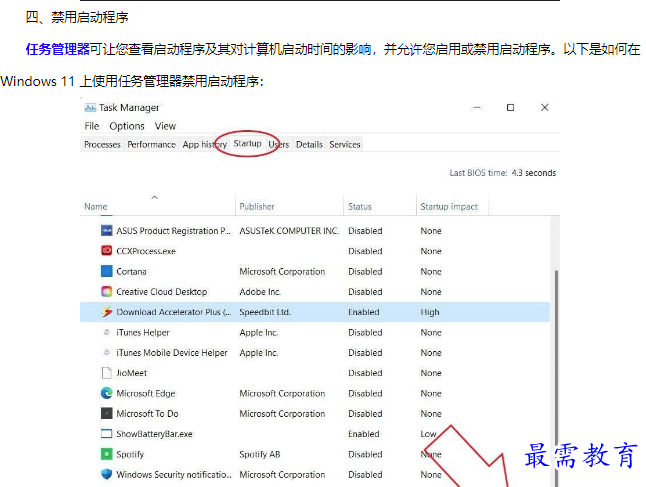Image resolution: width=646 pixels, height=487 pixels.
Task: Maximize the Task Manager window
Action: (510, 108)
